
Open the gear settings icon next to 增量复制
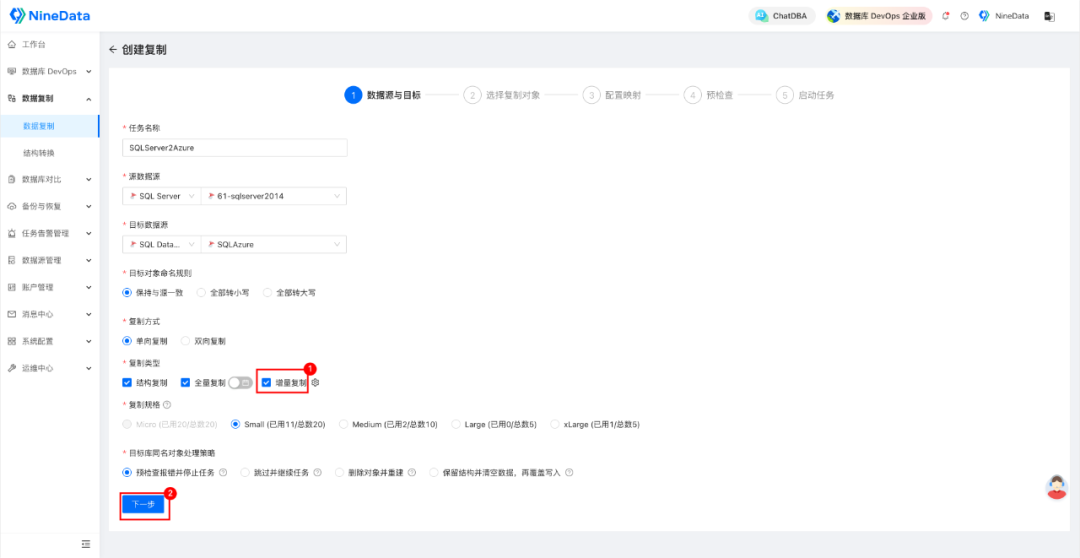315,382
